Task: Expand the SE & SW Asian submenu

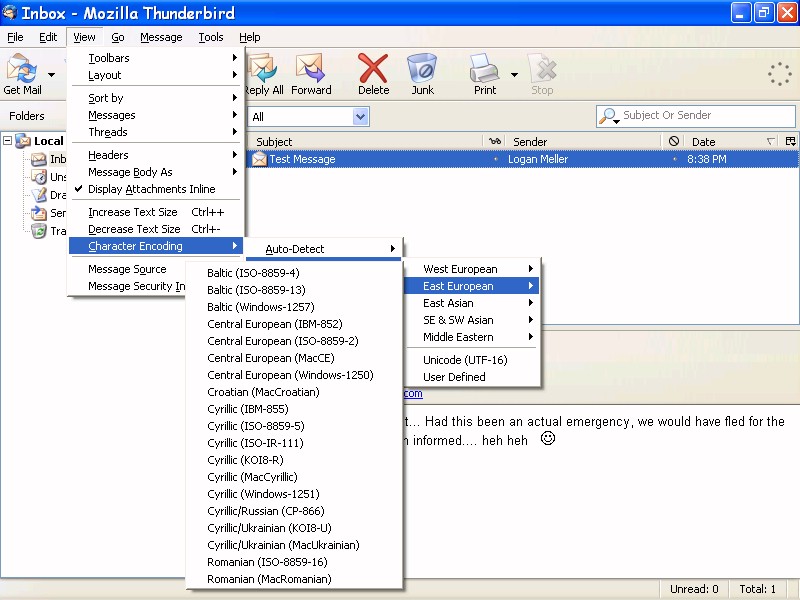Action: point(472,320)
